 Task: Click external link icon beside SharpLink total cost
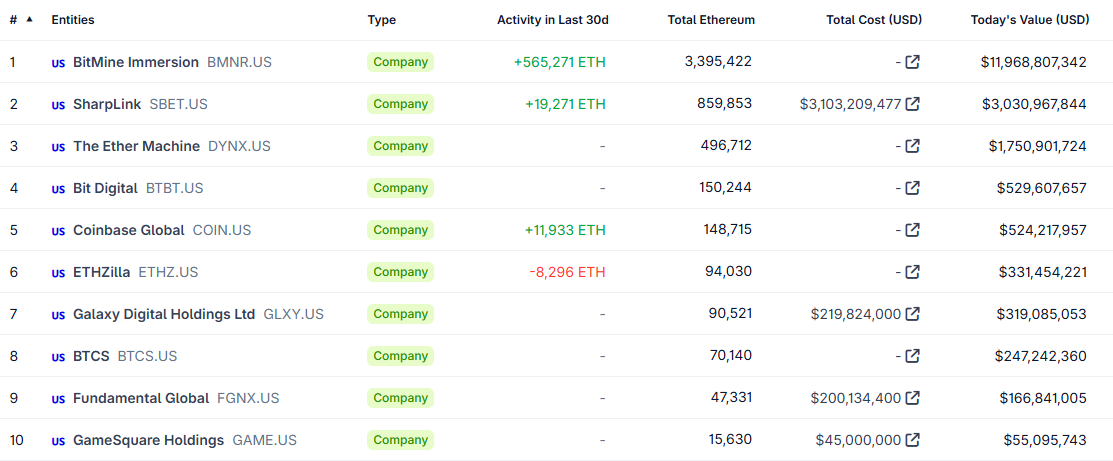912,104
